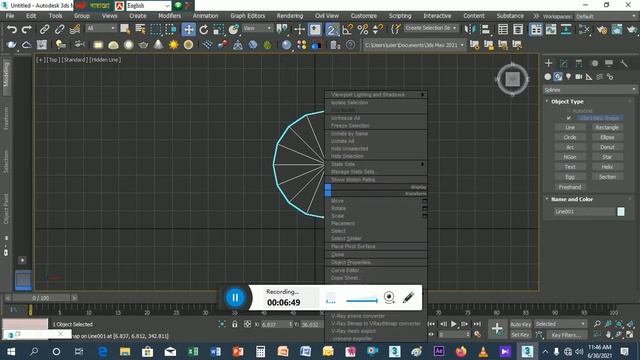Choose Freeze Selection in the quad menu
Image resolution: width=640 pixels, height=360 pixels.
click(350, 126)
